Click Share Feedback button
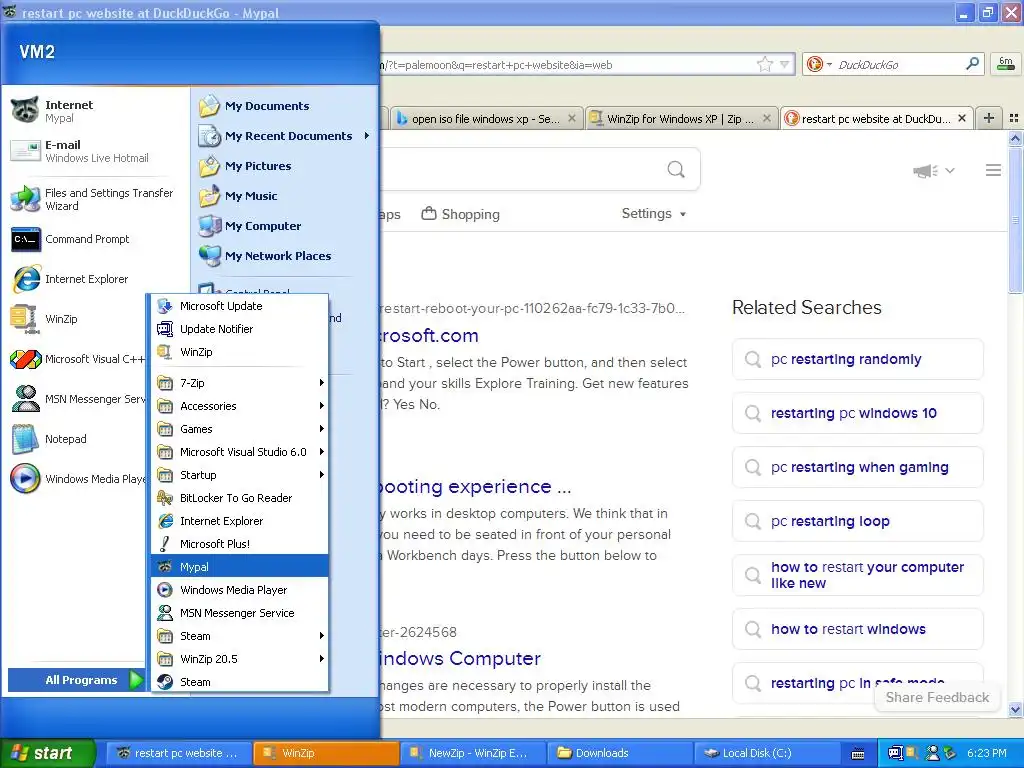1024x768 pixels. pos(937,697)
